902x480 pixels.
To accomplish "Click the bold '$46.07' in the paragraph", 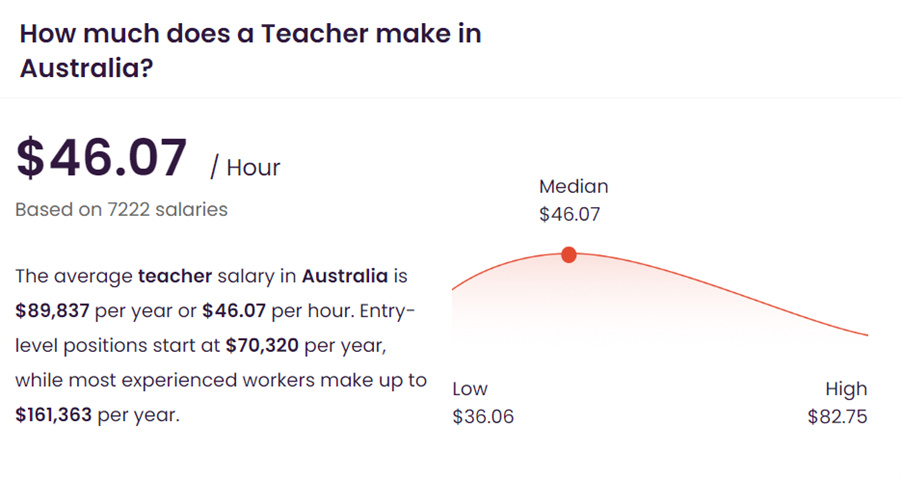I will click(234, 311).
